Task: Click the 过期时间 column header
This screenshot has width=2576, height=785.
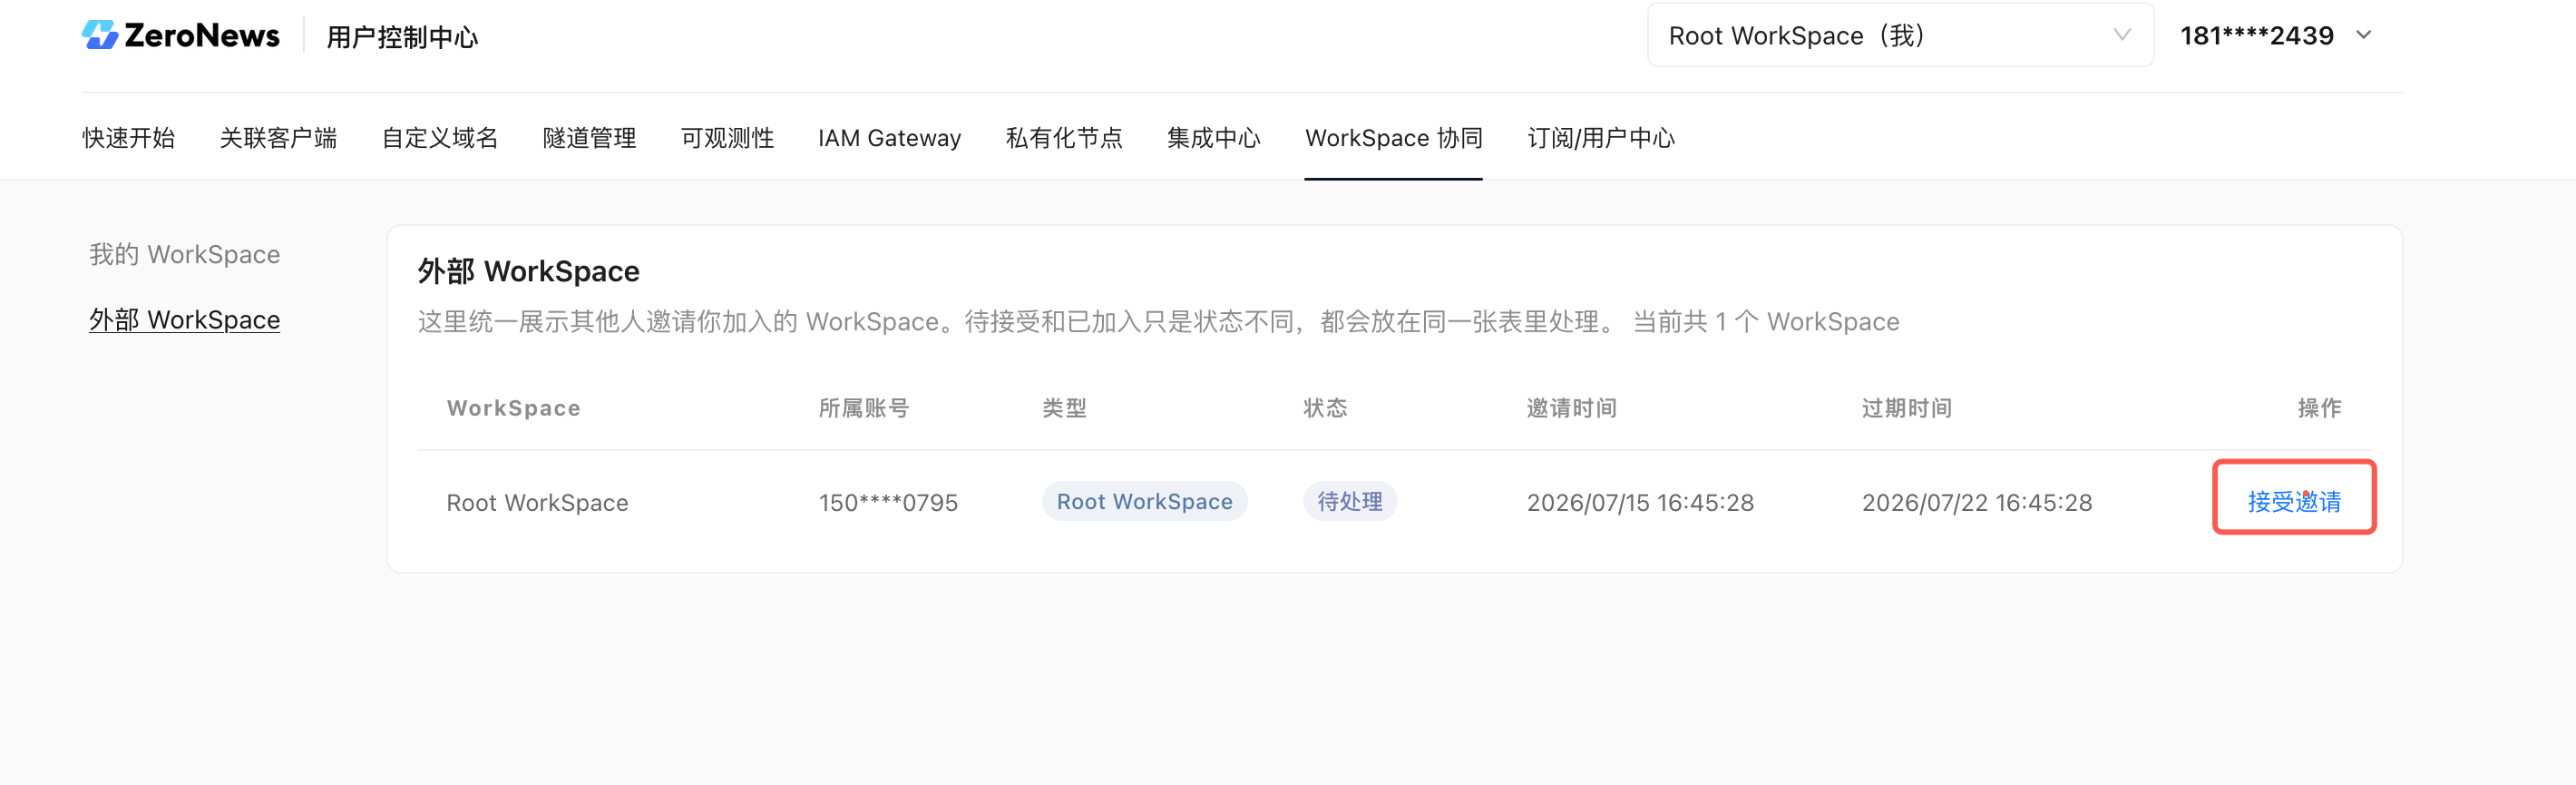Action: click(1907, 408)
